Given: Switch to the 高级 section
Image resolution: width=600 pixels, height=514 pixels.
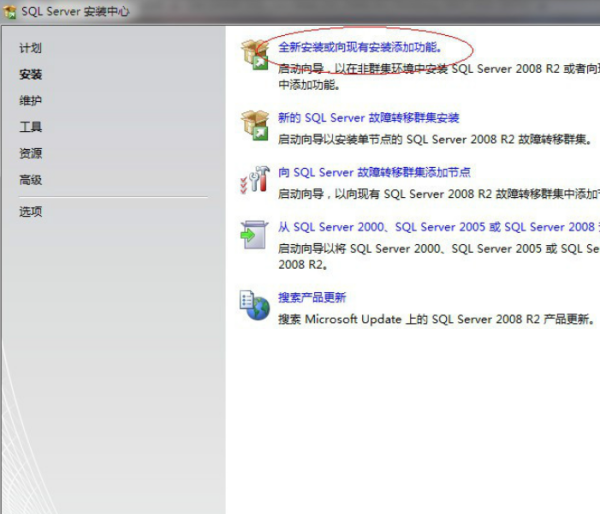Looking at the screenshot, I should tap(31, 179).
